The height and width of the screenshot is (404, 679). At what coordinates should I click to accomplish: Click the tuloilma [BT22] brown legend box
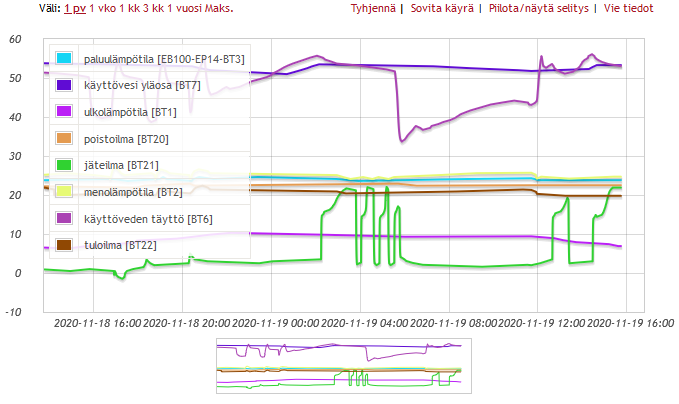point(64,244)
